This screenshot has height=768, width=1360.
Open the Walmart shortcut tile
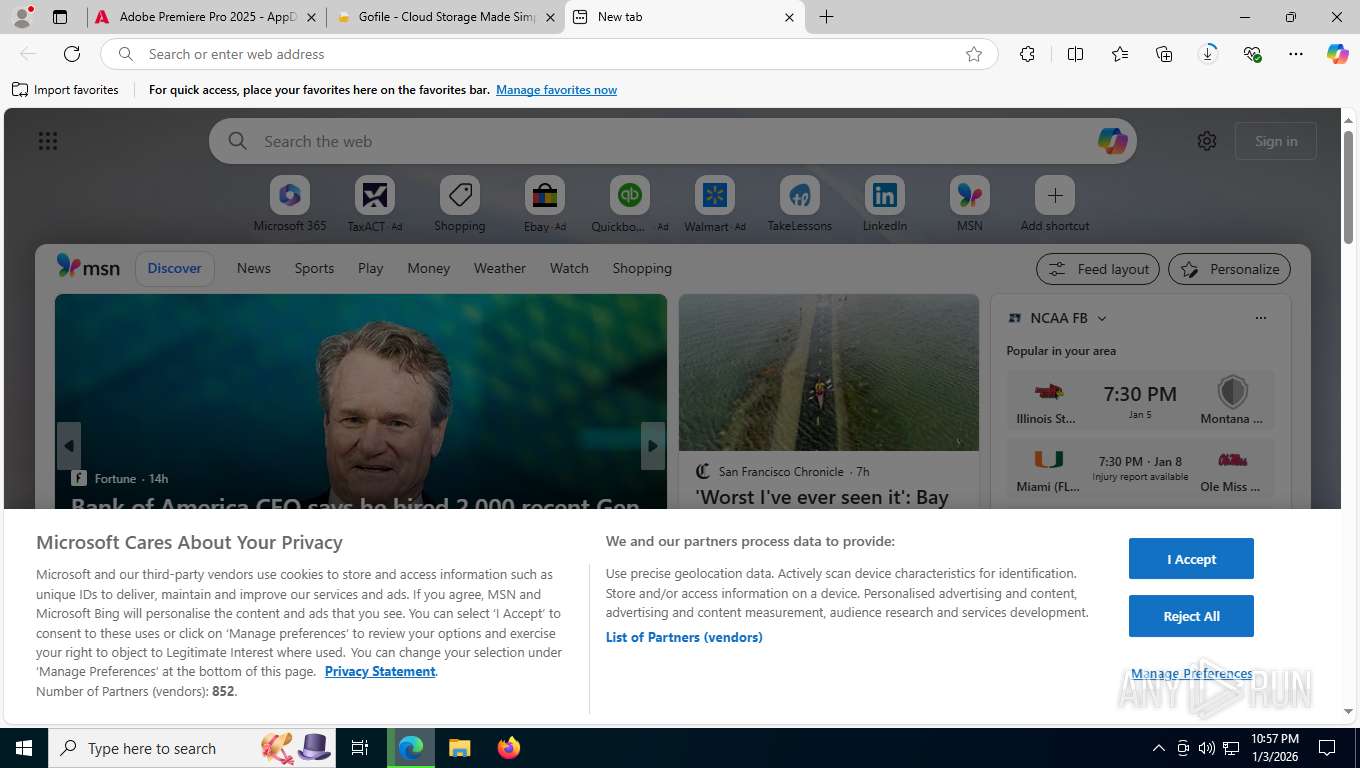715,205
